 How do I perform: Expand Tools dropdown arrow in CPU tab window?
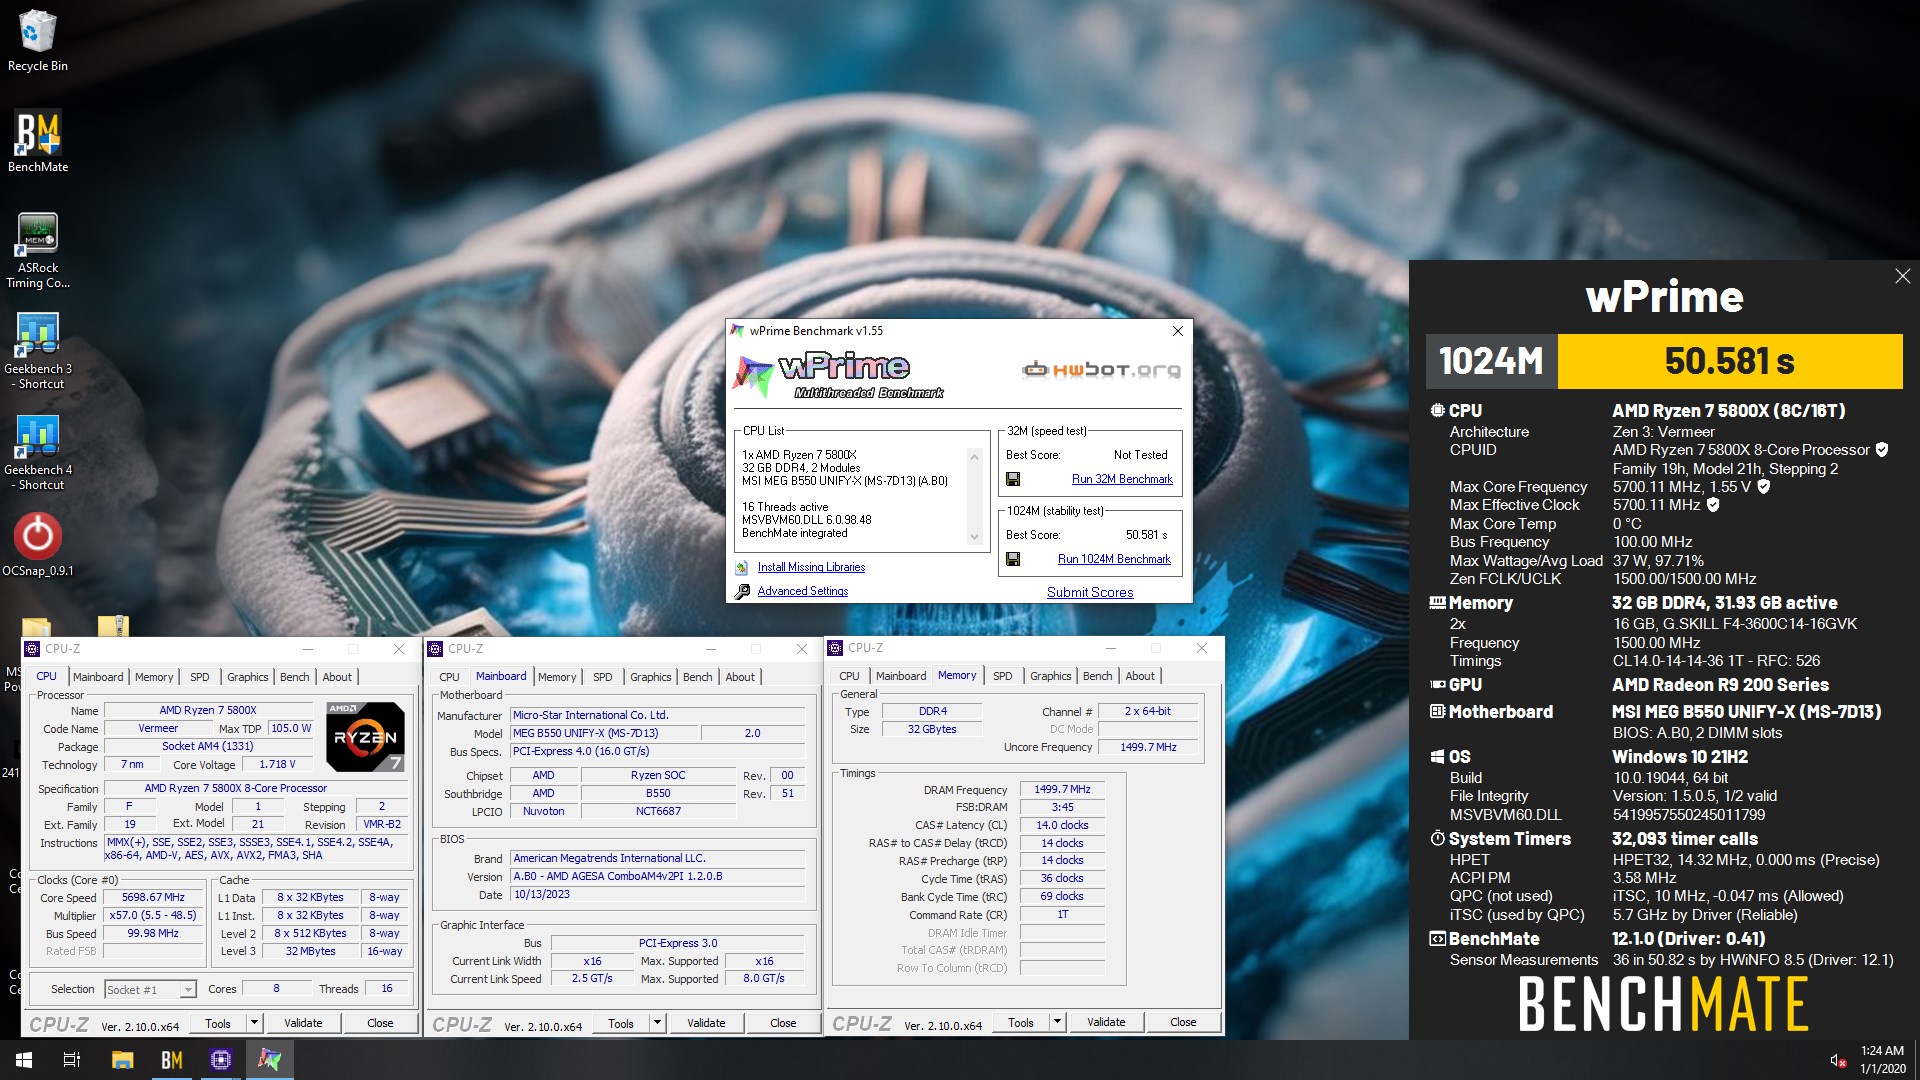(x=254, y=1023)
